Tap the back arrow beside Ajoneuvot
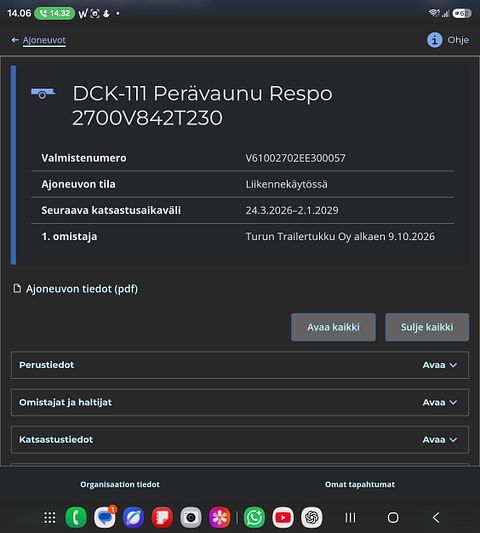 point(15,40)
